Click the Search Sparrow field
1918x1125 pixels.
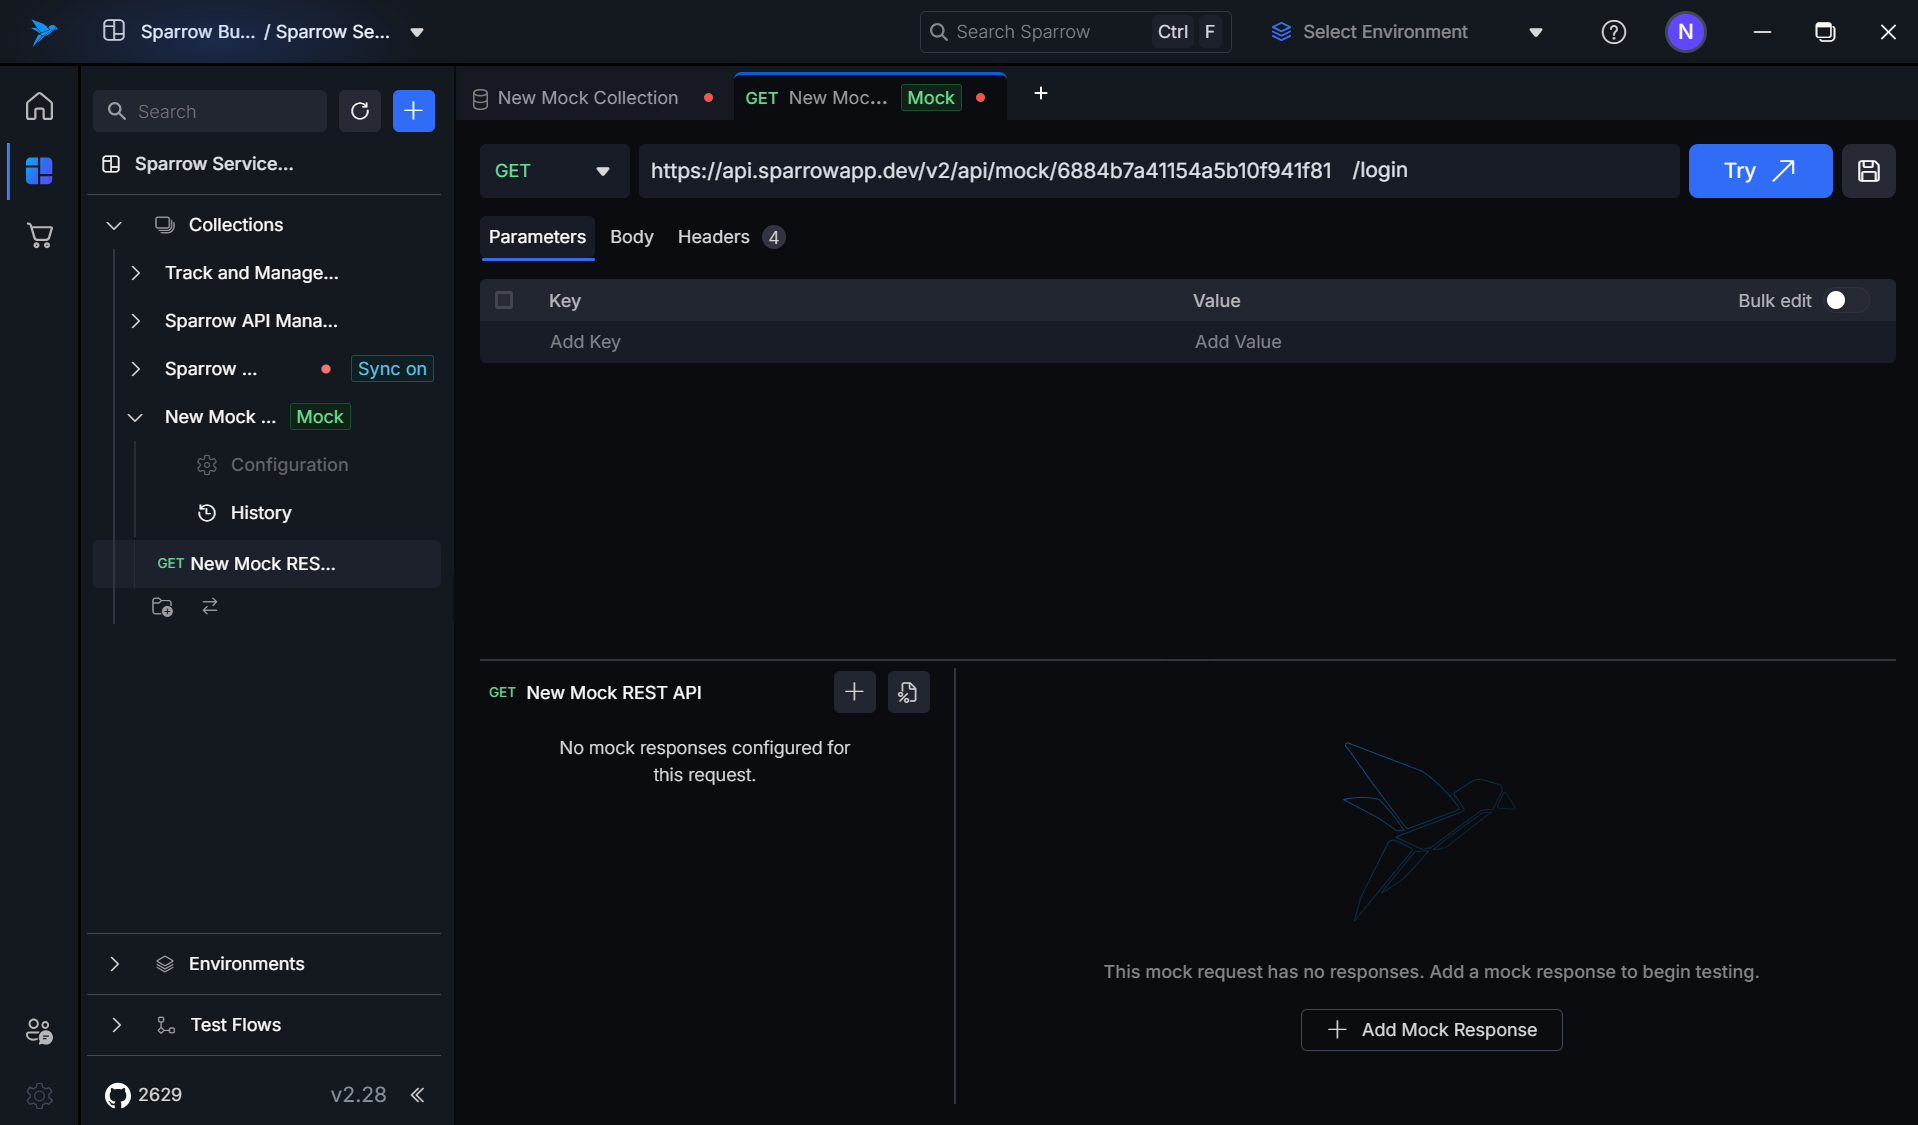pos(1075,32)
